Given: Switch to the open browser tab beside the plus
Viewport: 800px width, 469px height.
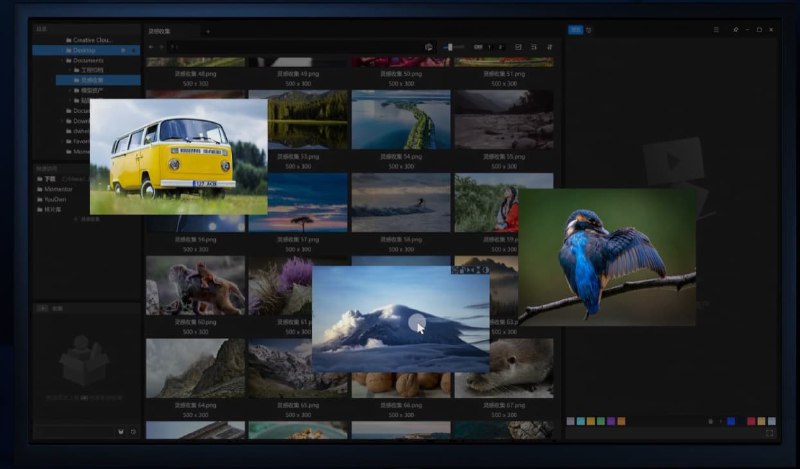Looking at the screenshot, I should pyautogui.click(x=171, y=32).
